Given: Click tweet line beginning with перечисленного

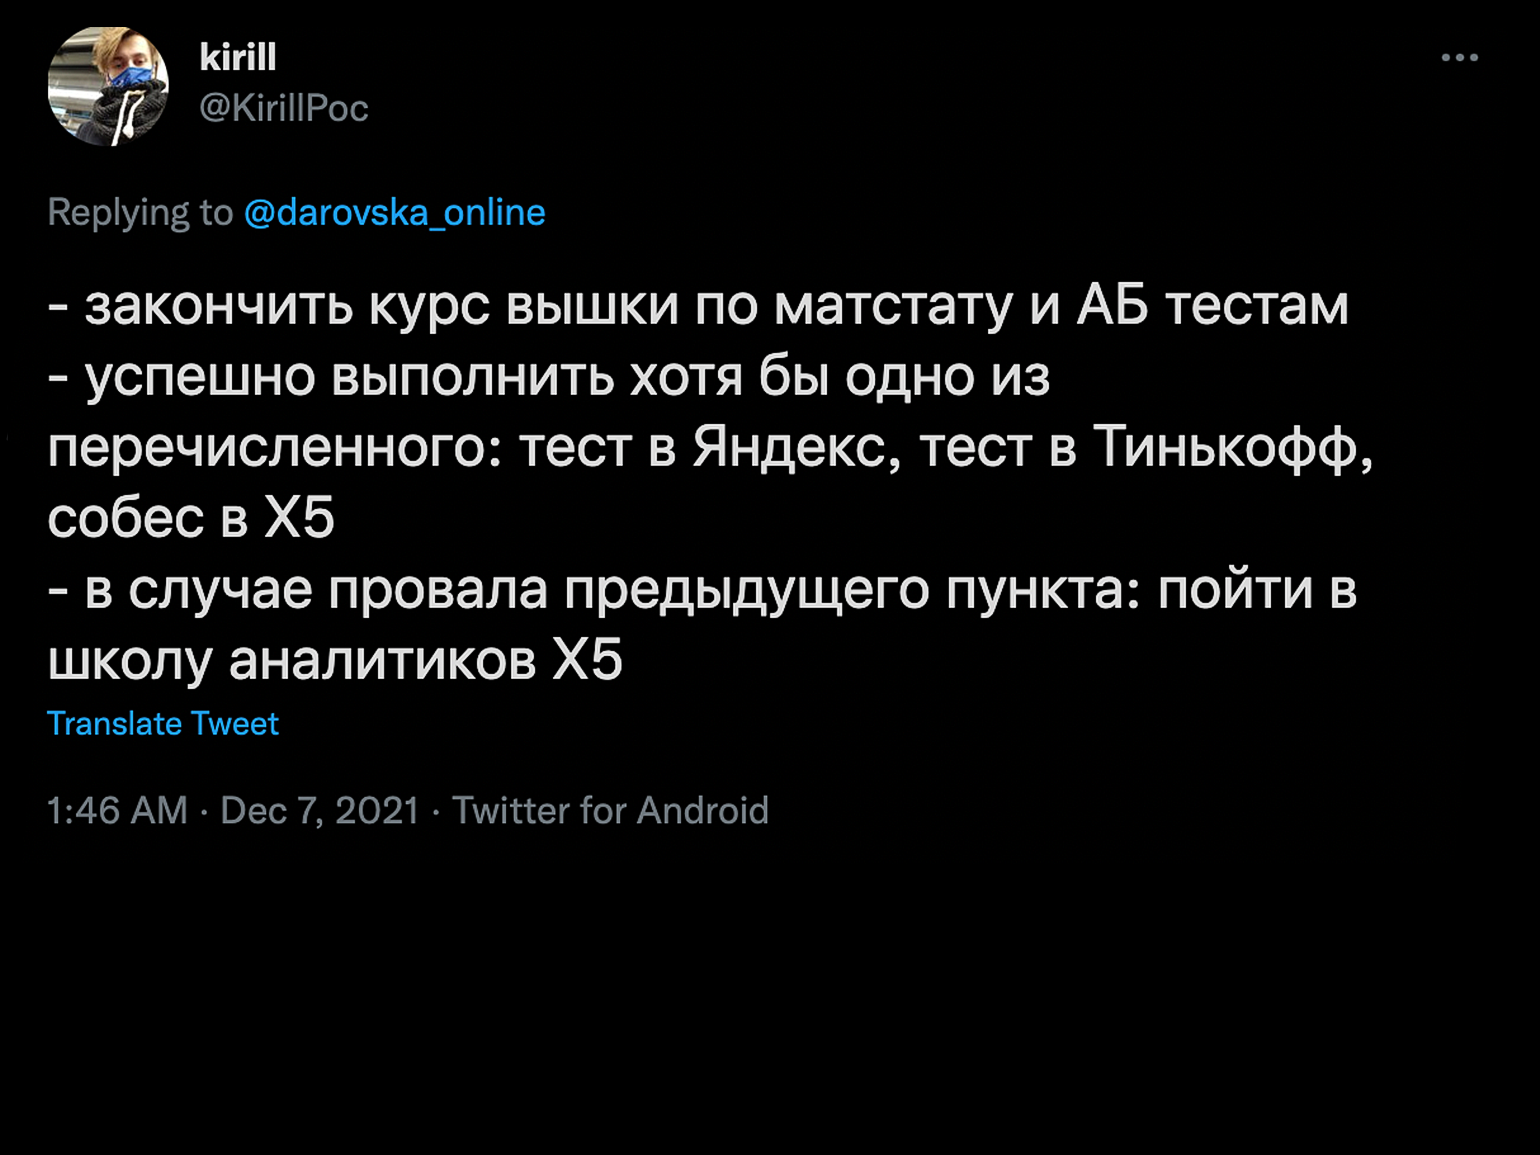Looking at the screenshot, I should point(711,447).
